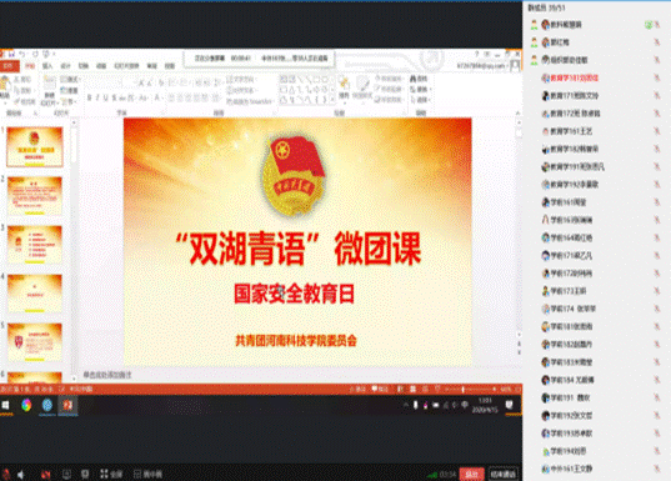The image size is (672, 482).
Task: Click the Quick Styles icon in the Drawing group
Action: click(362, 85)
